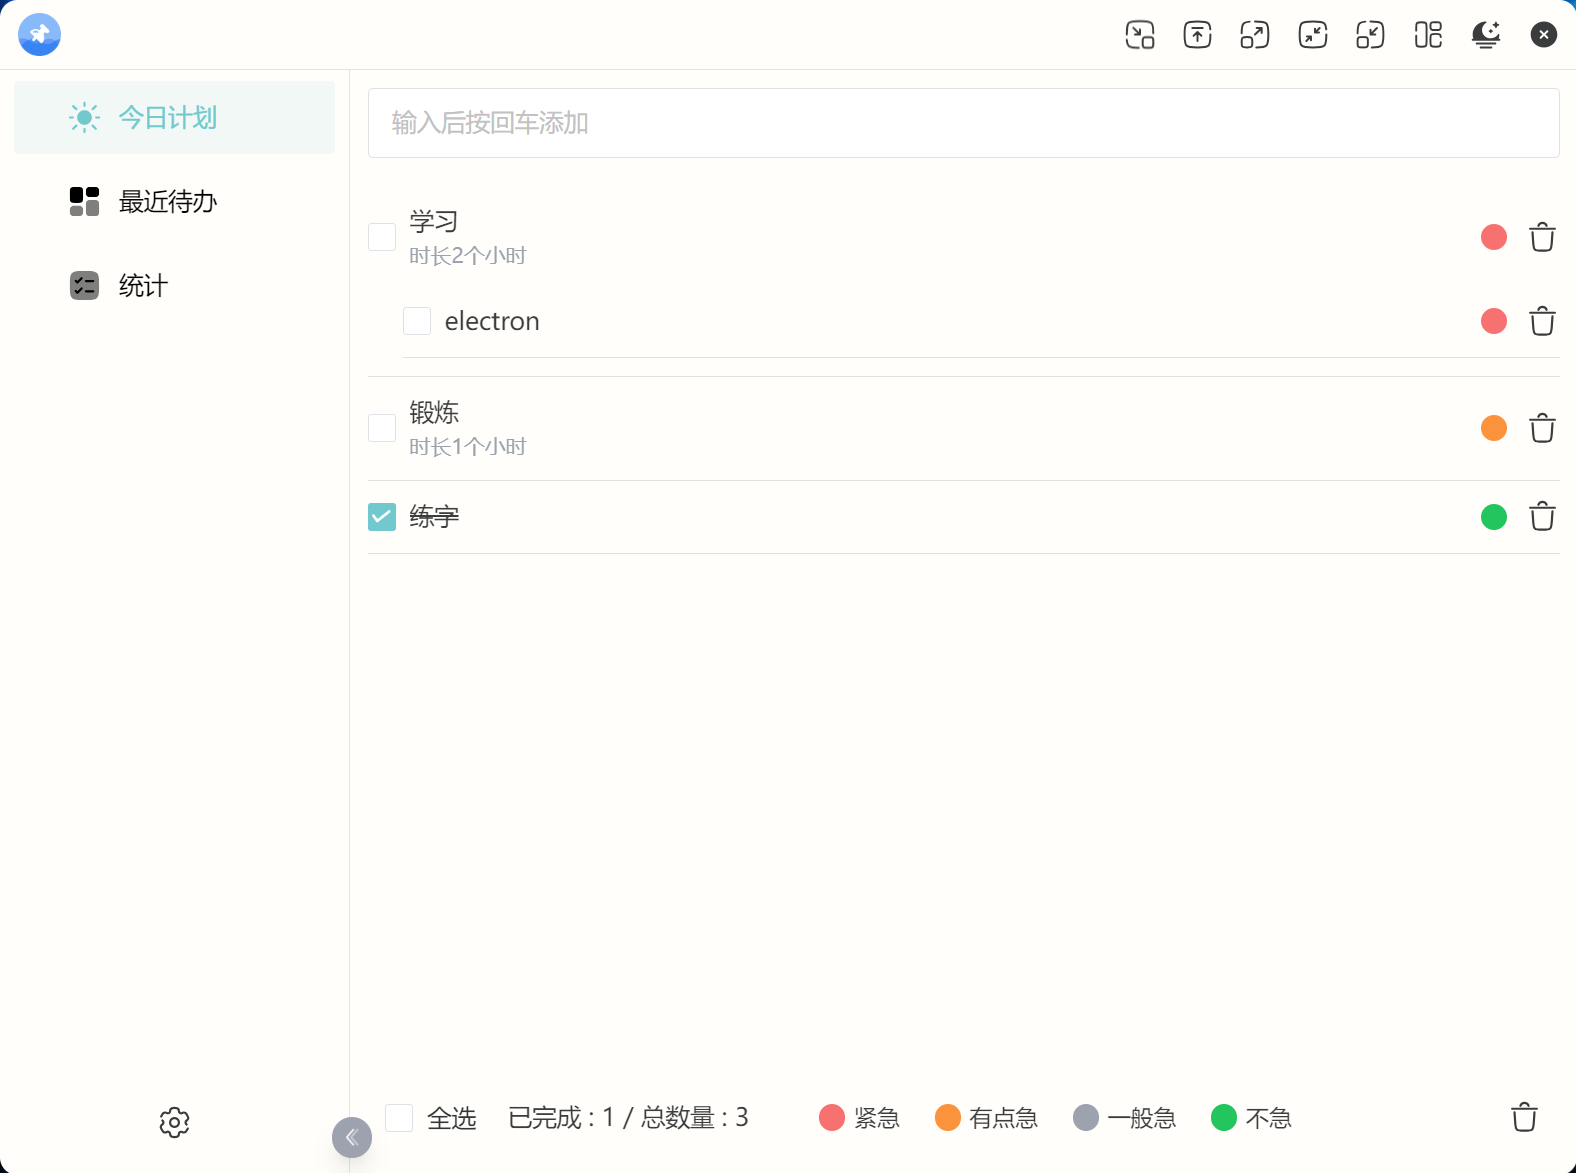Collapse the sidebar with double-chevron button
Screen dimensions: 1576x1173
click(352, 1137)
